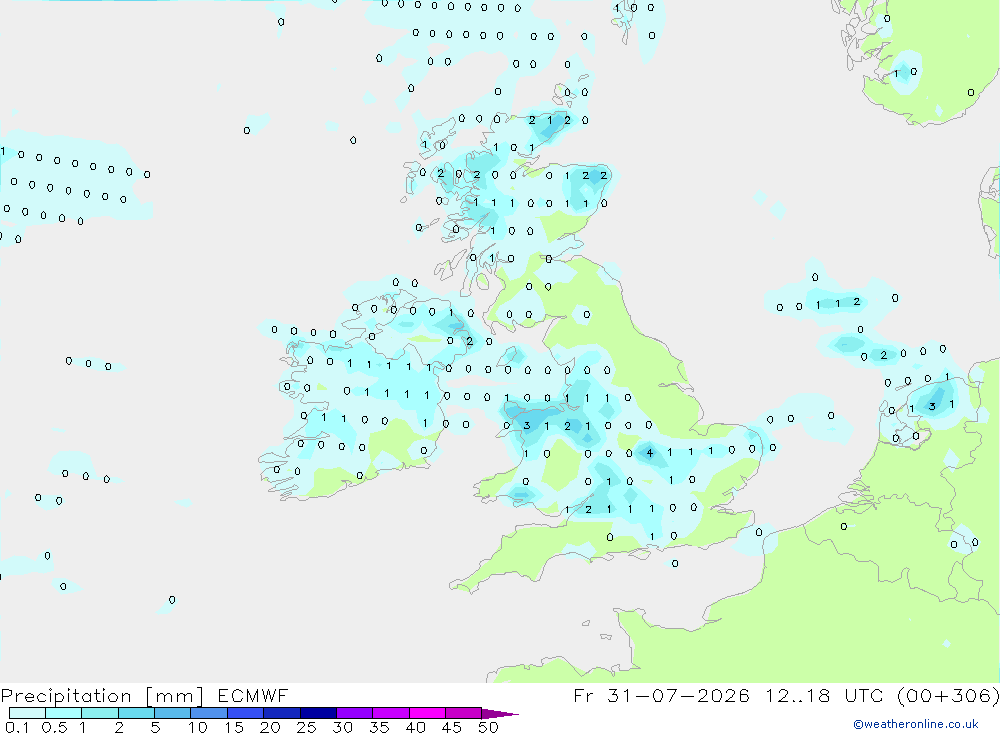Click the date 'Fr 31-07-2026'

[661, 695]
